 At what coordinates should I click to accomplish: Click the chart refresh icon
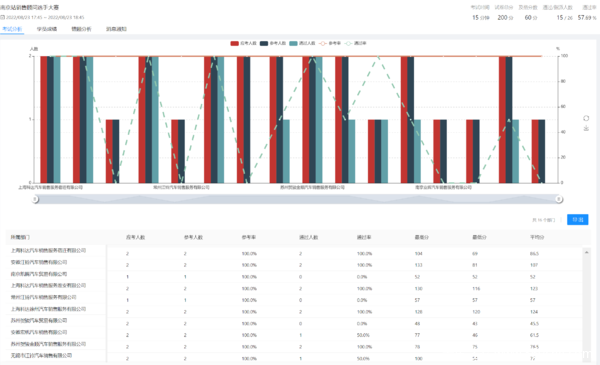pos(586,119)
